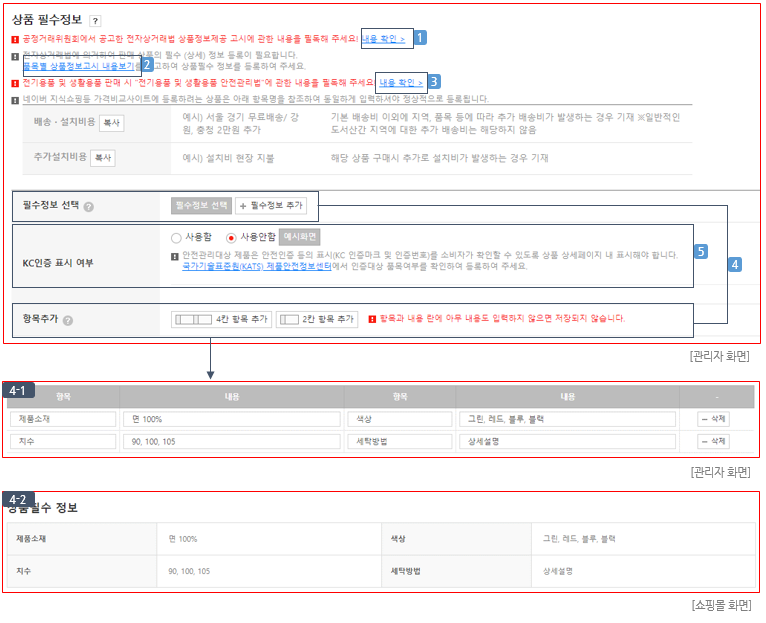Click 치수 cell in shop preview table
Image resolution: width=766 pixels, height=623 pixels.
(82, 571)
